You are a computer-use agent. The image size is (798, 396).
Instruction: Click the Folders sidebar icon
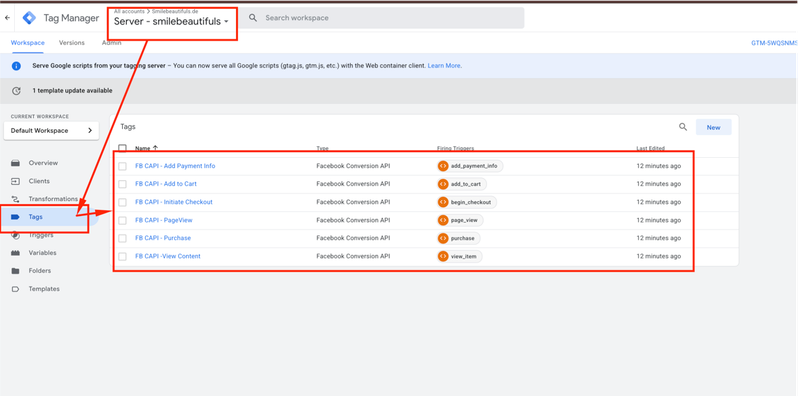pyautogui.click(x=15, y=271)
